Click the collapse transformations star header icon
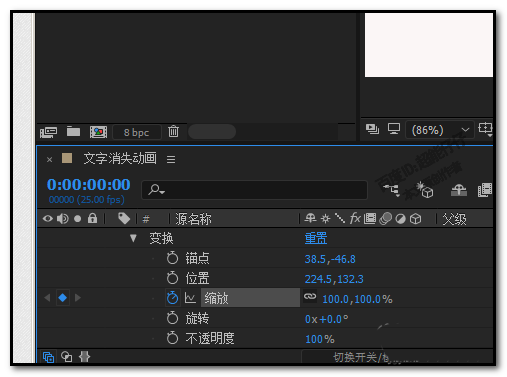The image size is (507, 377). coord(325,219)
